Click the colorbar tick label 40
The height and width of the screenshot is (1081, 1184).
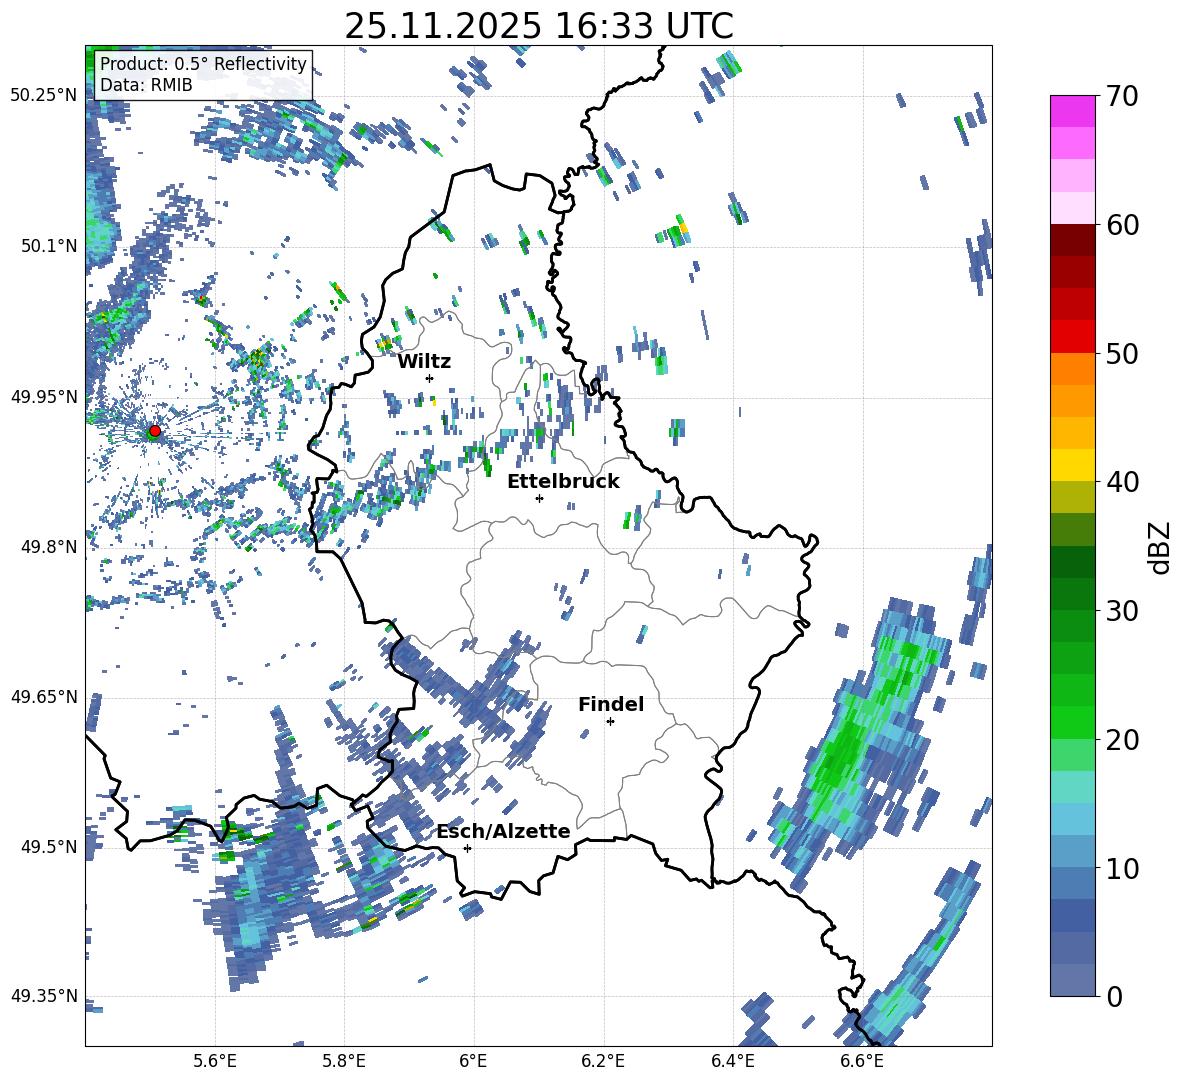pyautogui.click(x=1122, y=482)
